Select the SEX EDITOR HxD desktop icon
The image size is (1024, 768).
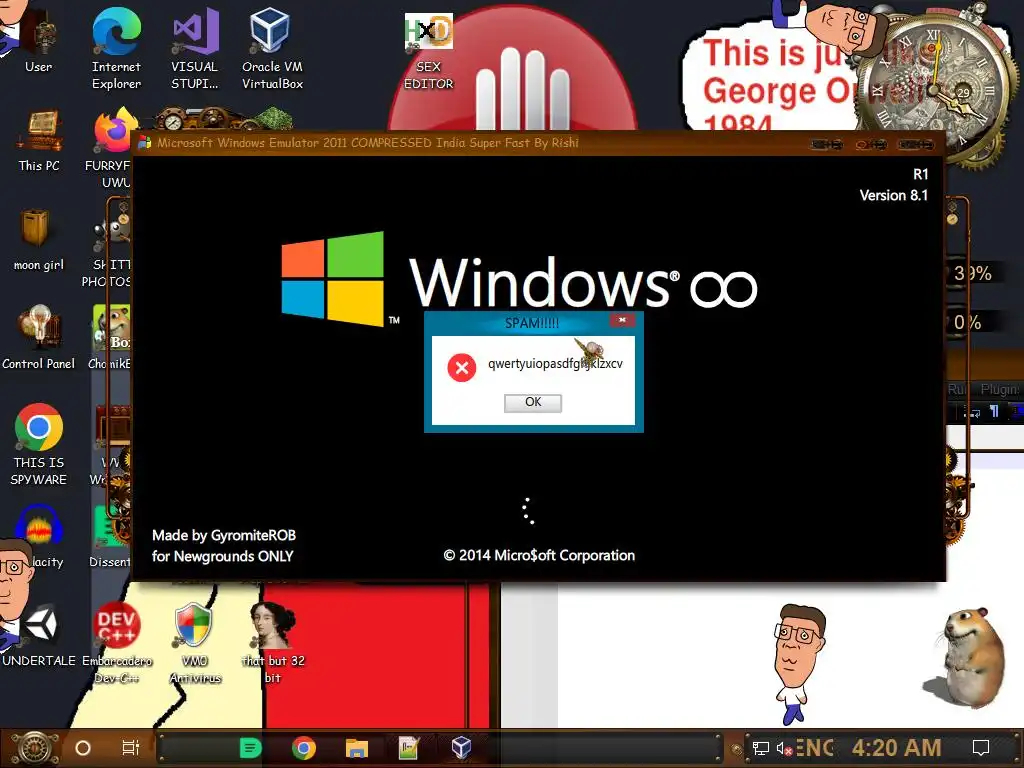(428, 51)
